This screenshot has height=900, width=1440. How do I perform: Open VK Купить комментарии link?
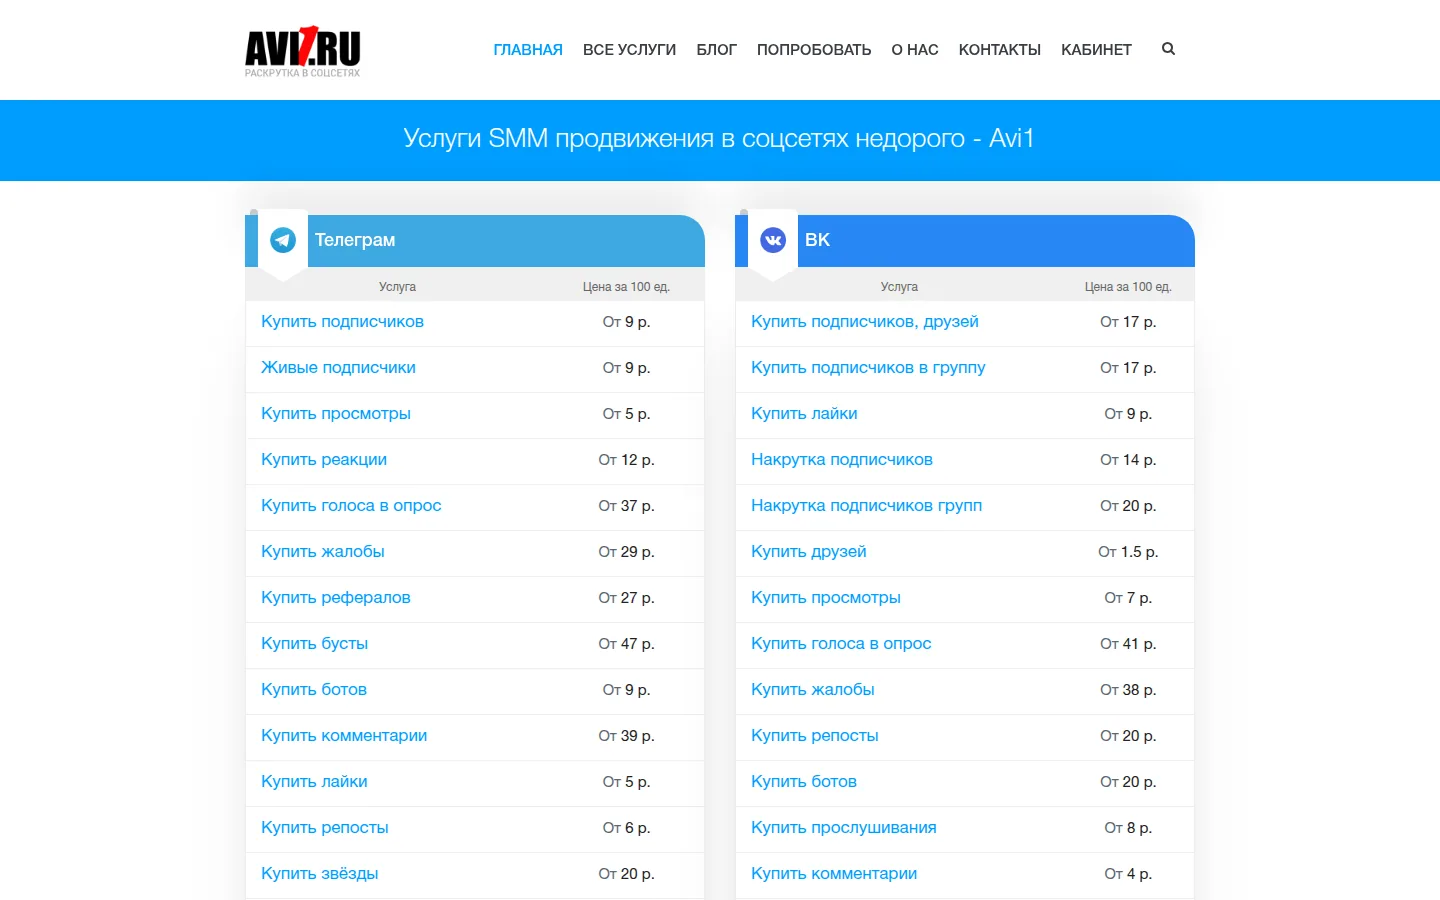[x=834, y=874]
